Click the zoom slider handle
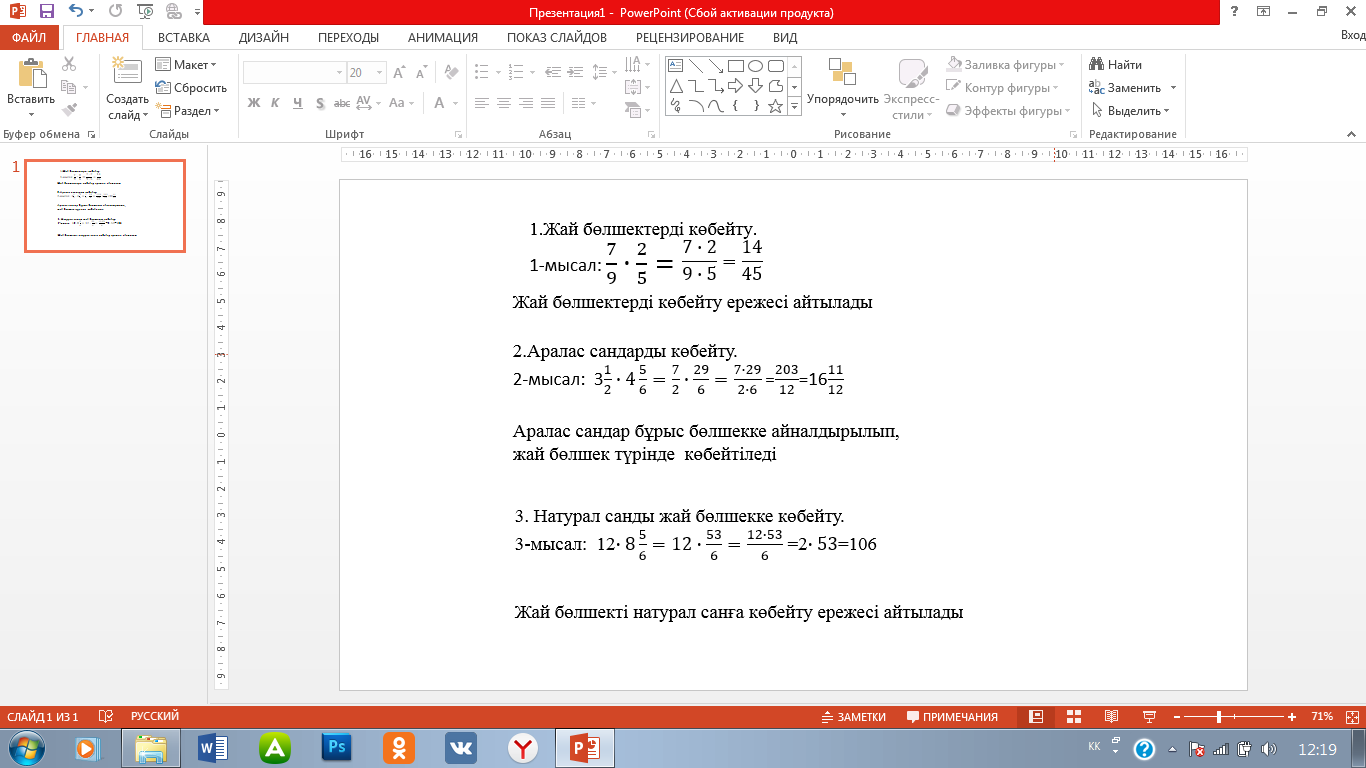This screenshot has height=768, width=1366. tap(1219, 717)
